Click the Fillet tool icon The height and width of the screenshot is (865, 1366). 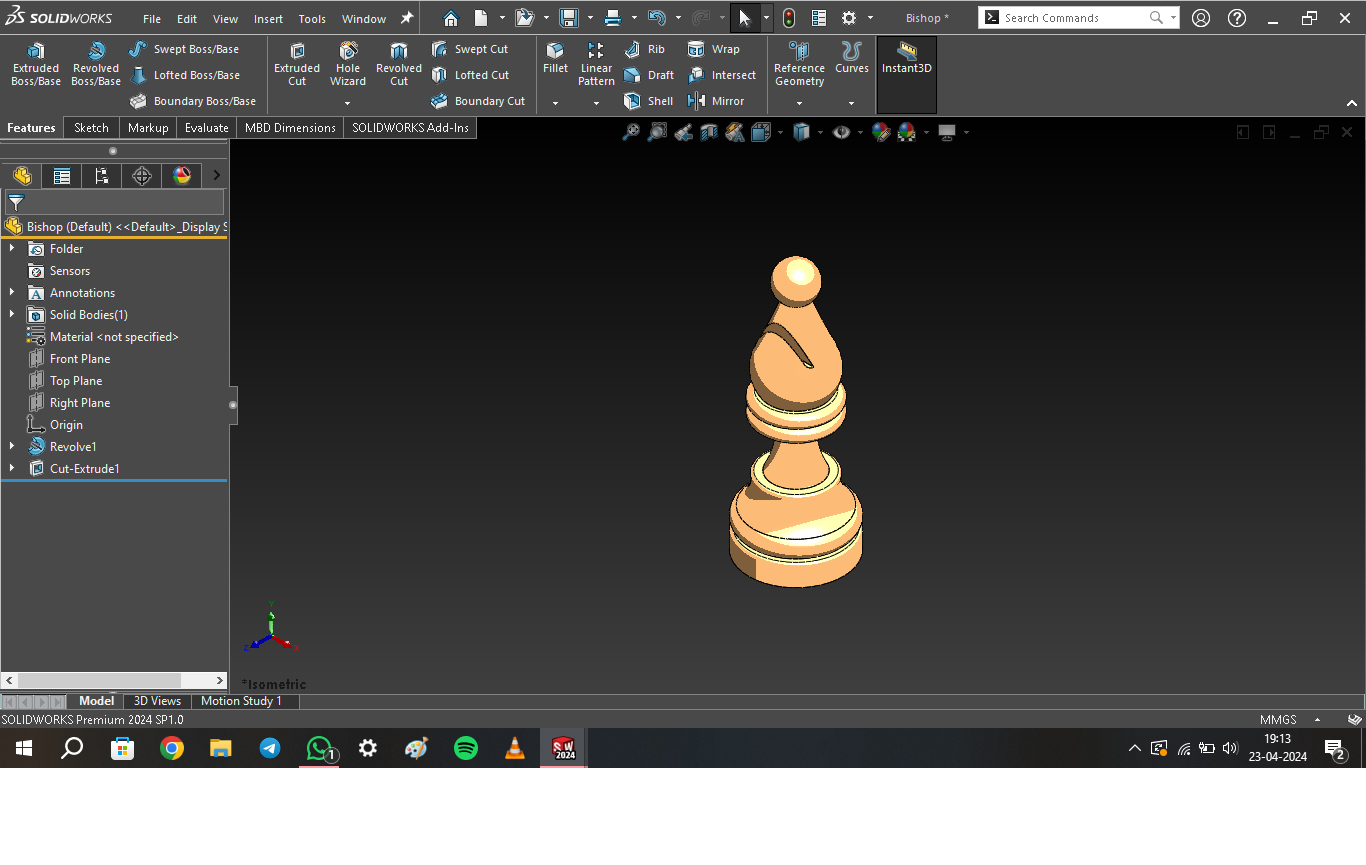[555, 52]
